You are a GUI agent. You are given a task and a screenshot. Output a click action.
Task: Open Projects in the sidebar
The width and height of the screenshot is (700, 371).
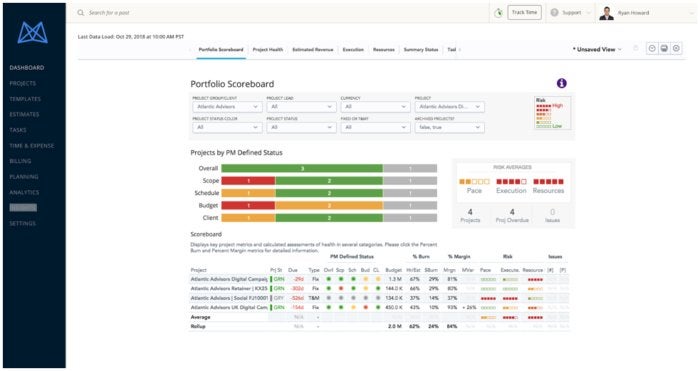point(23,83)
